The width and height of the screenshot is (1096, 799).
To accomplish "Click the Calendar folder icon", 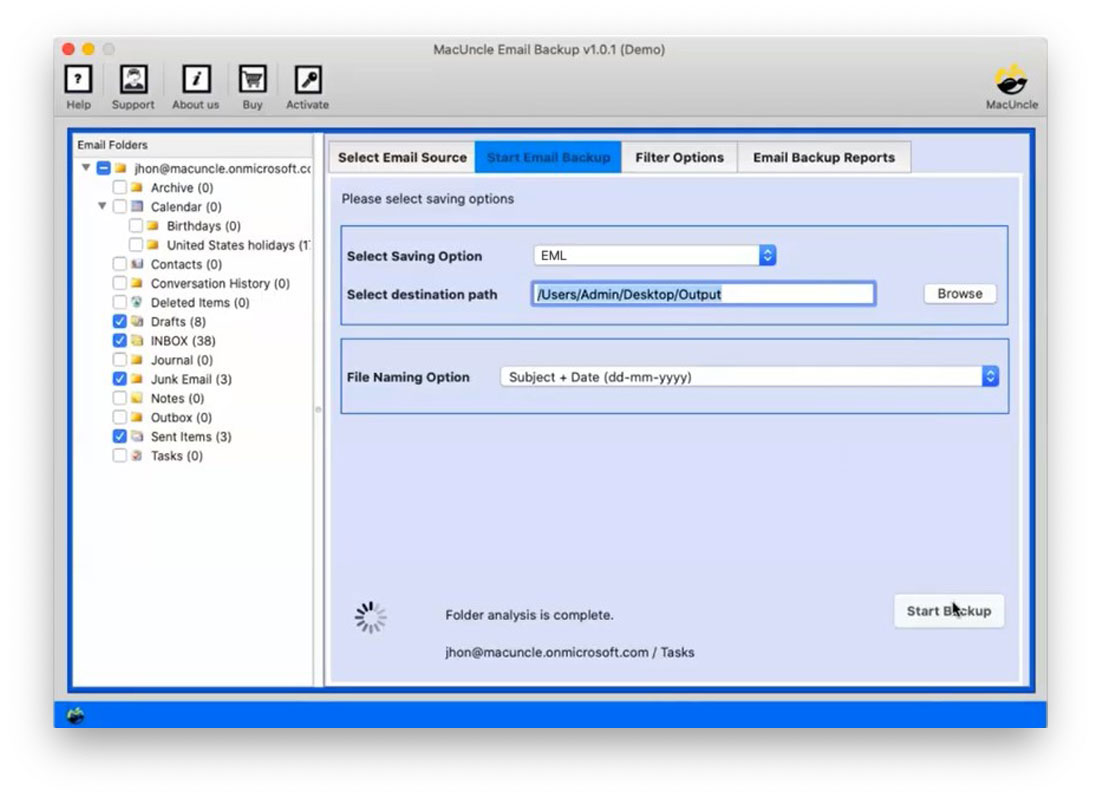I will pyautogui.click(x=137, y=206).
